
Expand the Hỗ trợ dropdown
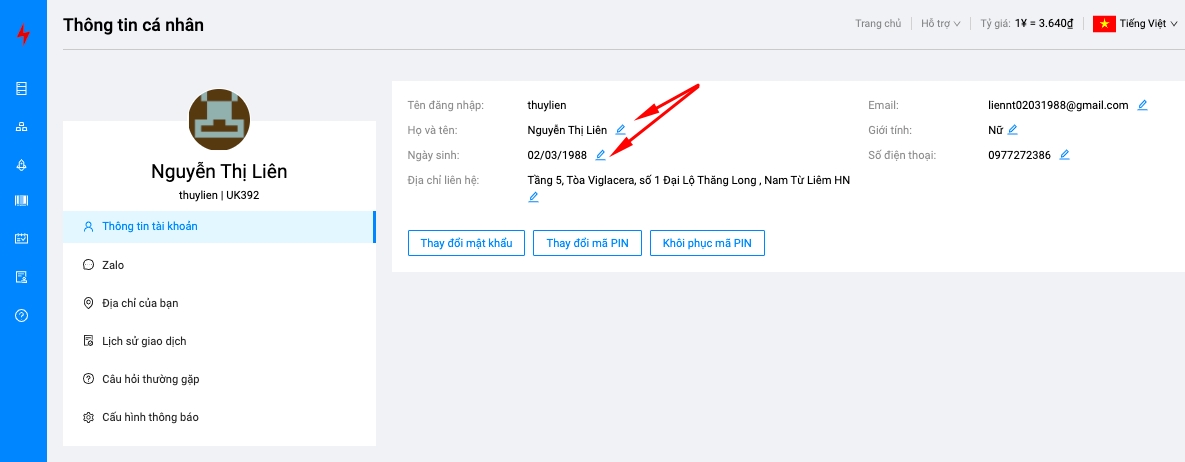(x=940, y=24)
